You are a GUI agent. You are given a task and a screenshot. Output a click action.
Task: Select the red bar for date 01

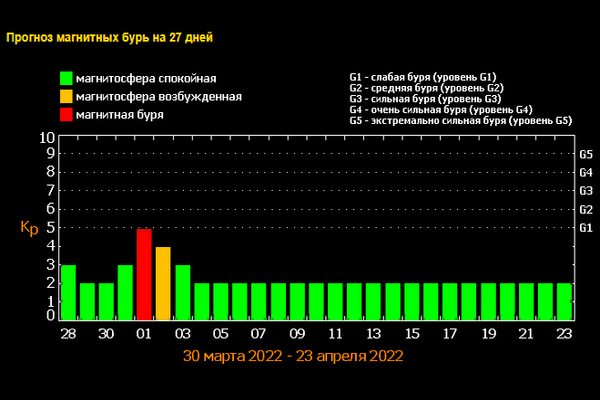[144, 274]
